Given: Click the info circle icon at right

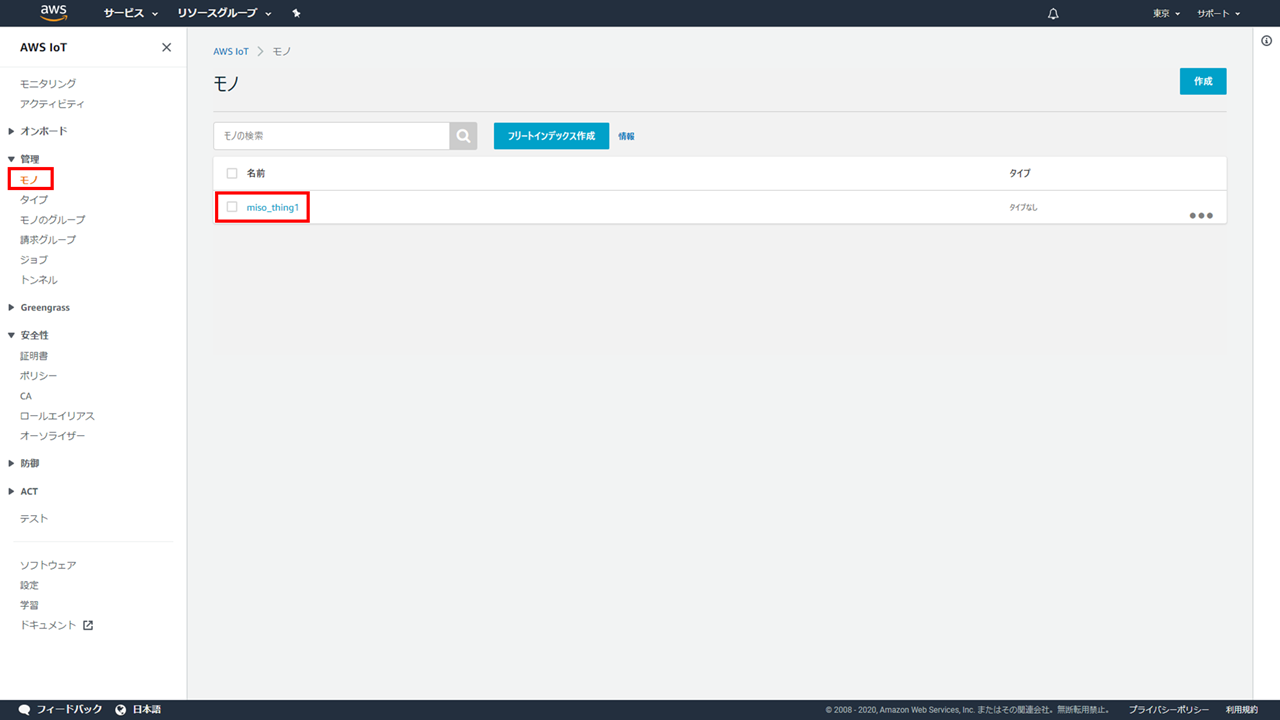Looking at the screenshot, I should pos(1266,41).
